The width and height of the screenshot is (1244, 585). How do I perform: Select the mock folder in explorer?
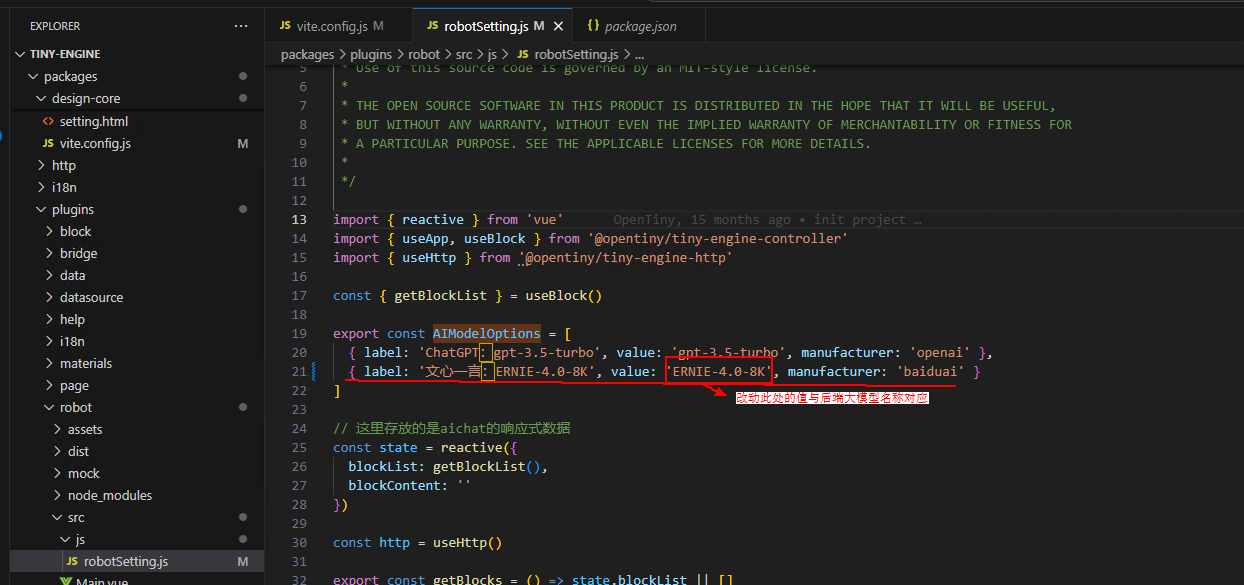coord(83,473)
